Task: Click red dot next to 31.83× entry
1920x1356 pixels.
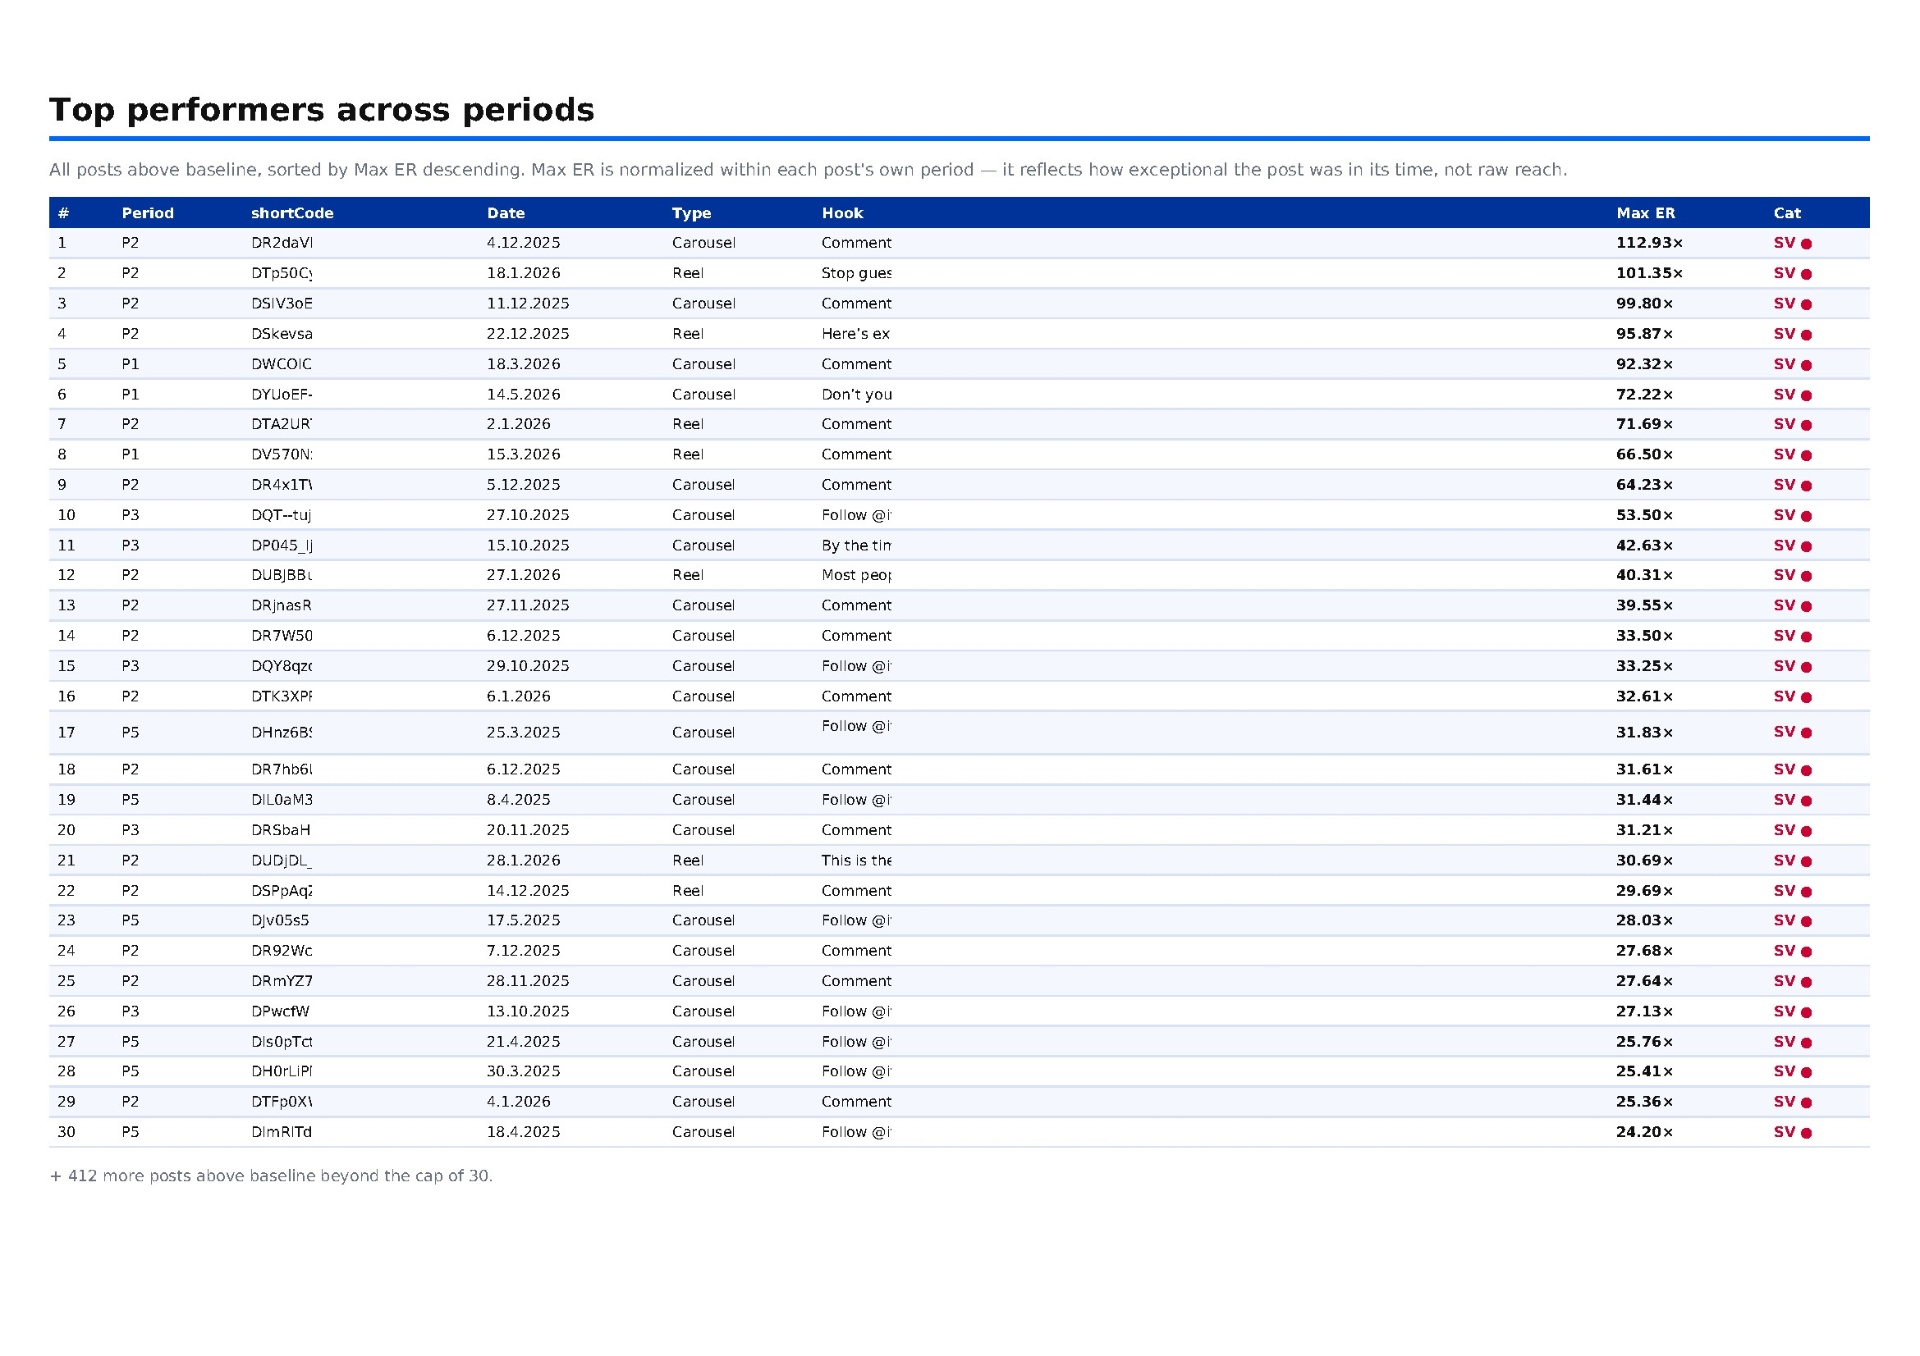Action: [x=1806, y=733]
